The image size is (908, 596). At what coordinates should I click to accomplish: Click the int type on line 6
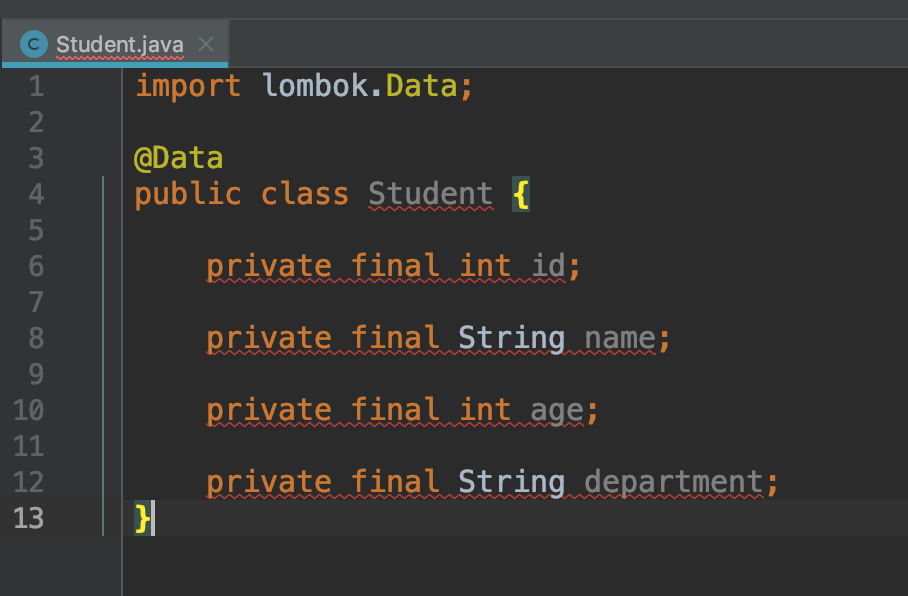pos(485,265)
